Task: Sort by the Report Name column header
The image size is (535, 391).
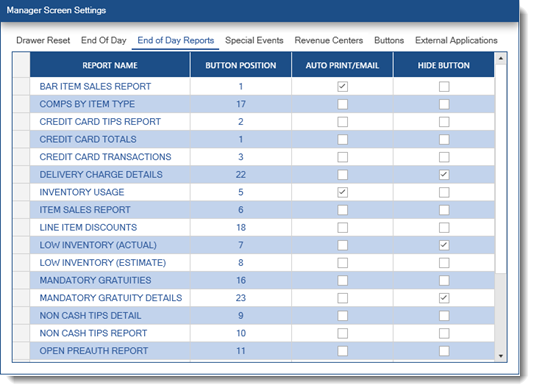Action: click(x=110, y=65)
